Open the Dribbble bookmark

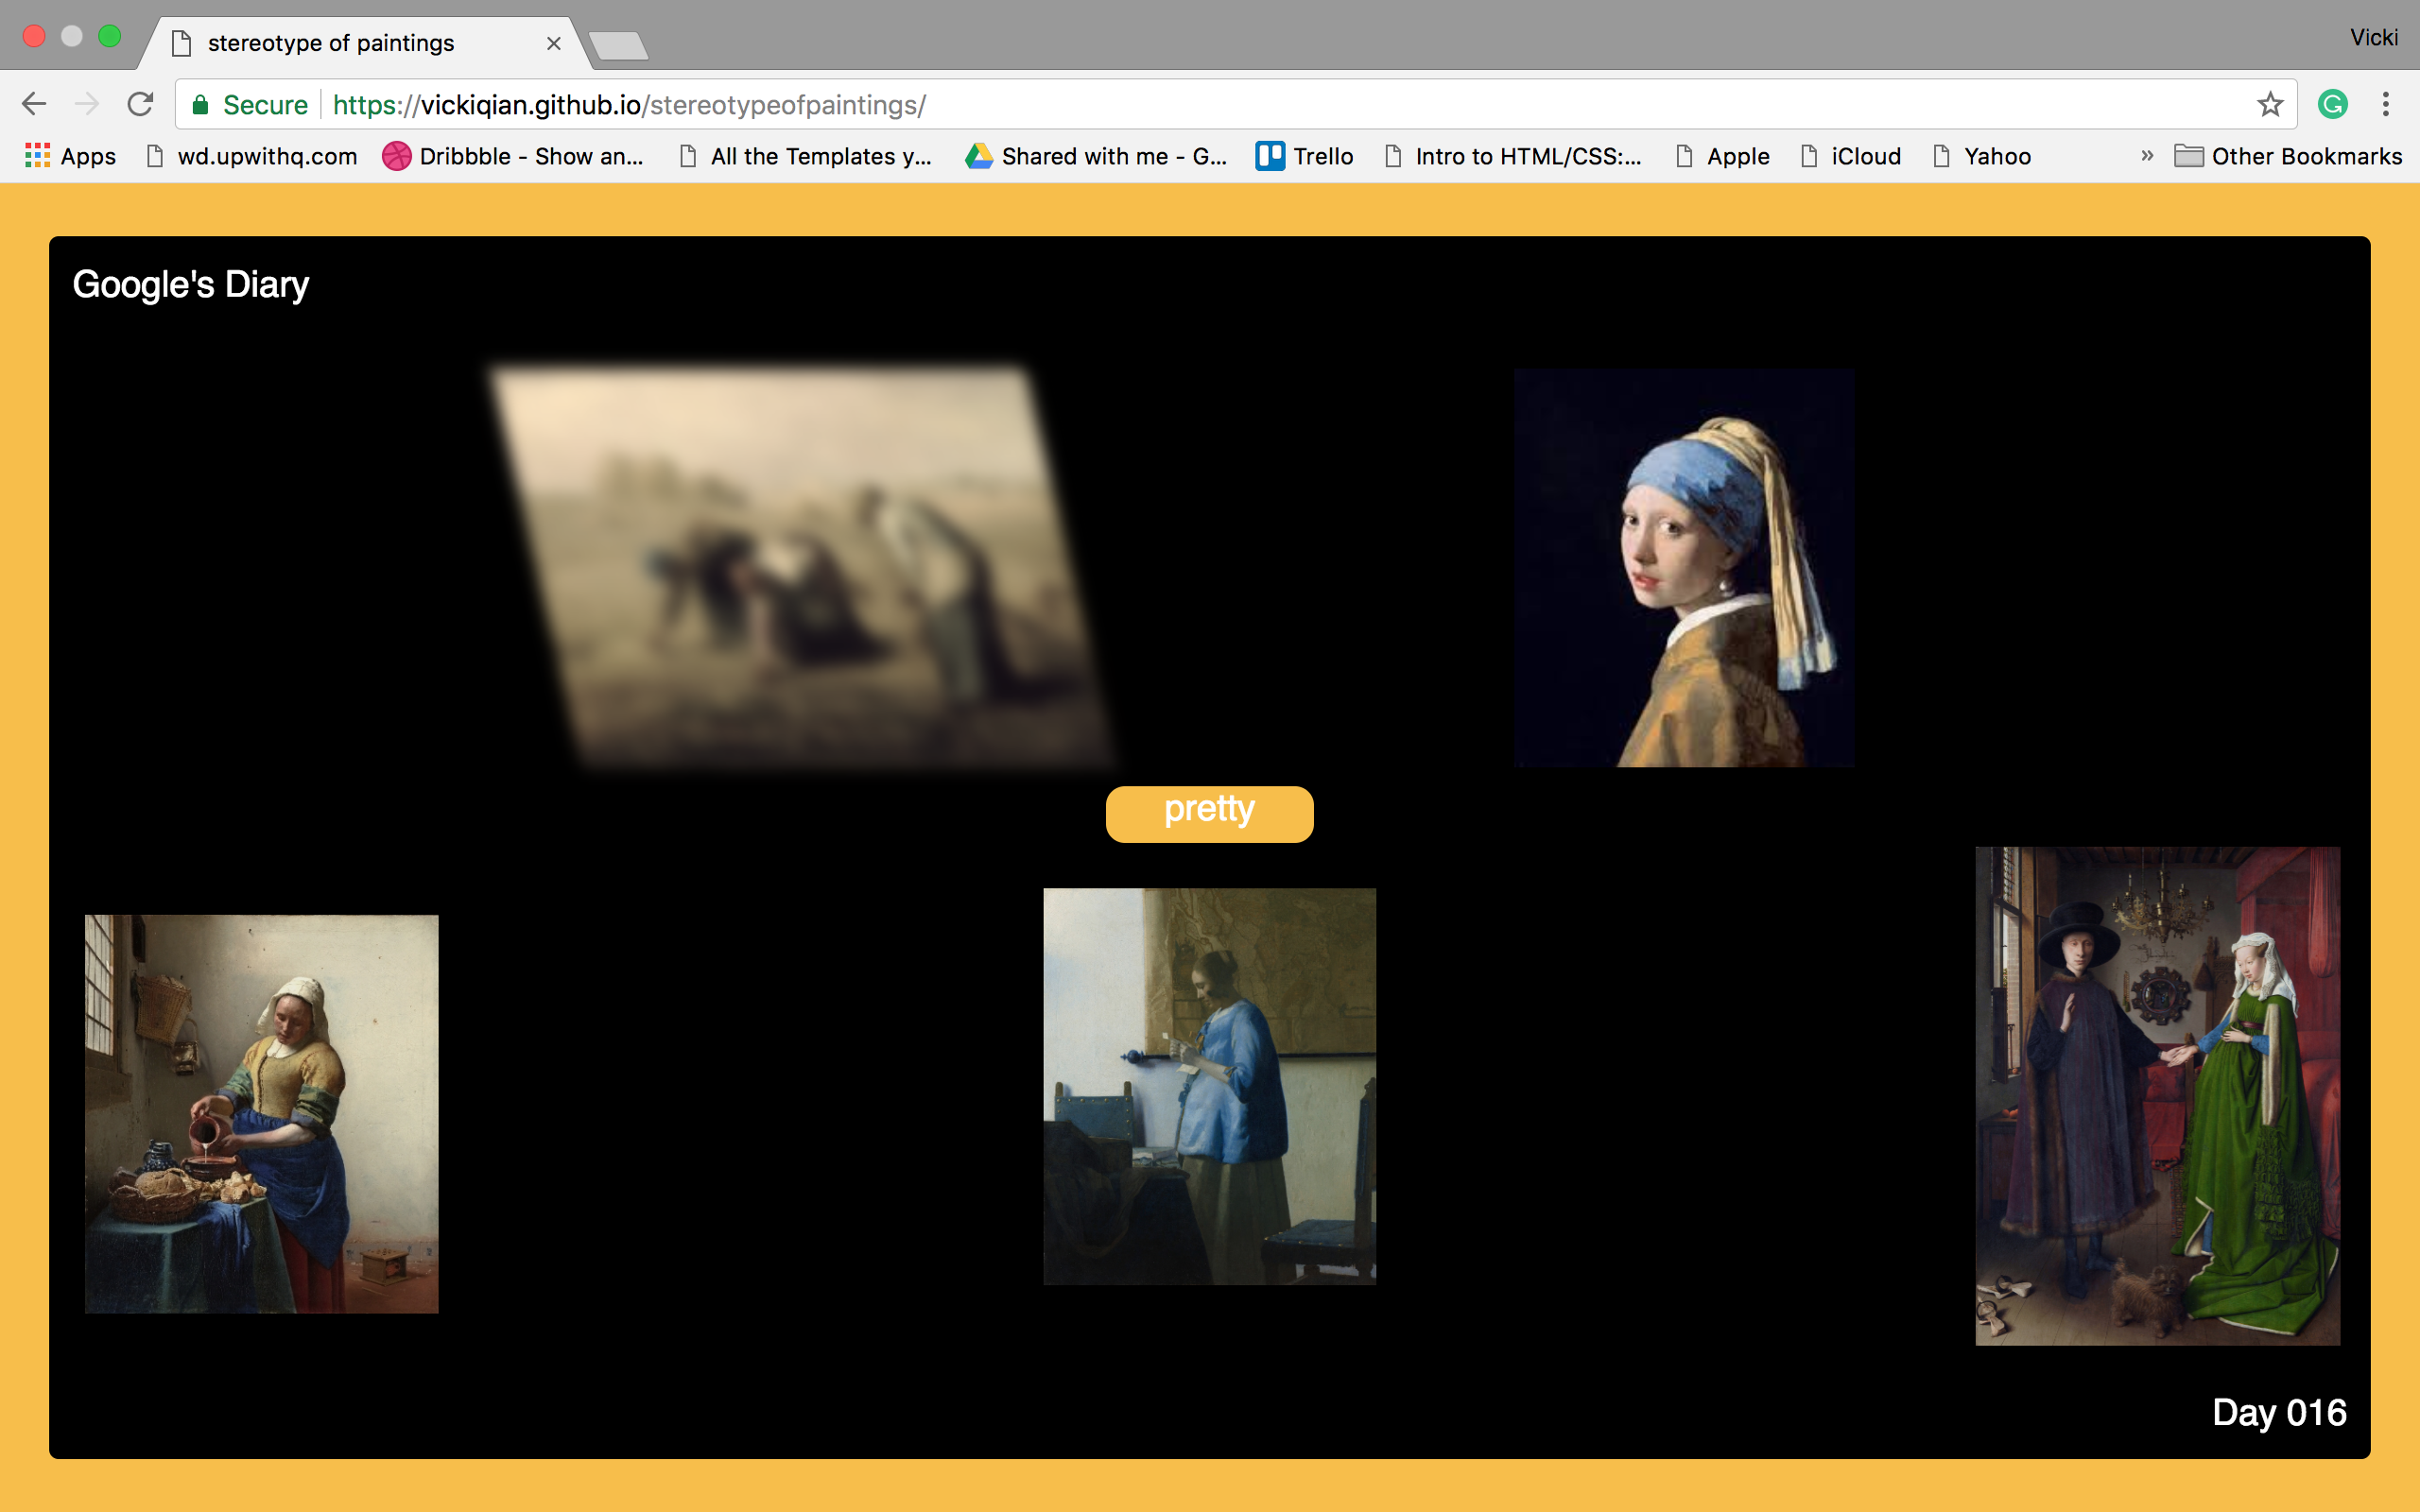pyautogui.click(x=513, y=156)
